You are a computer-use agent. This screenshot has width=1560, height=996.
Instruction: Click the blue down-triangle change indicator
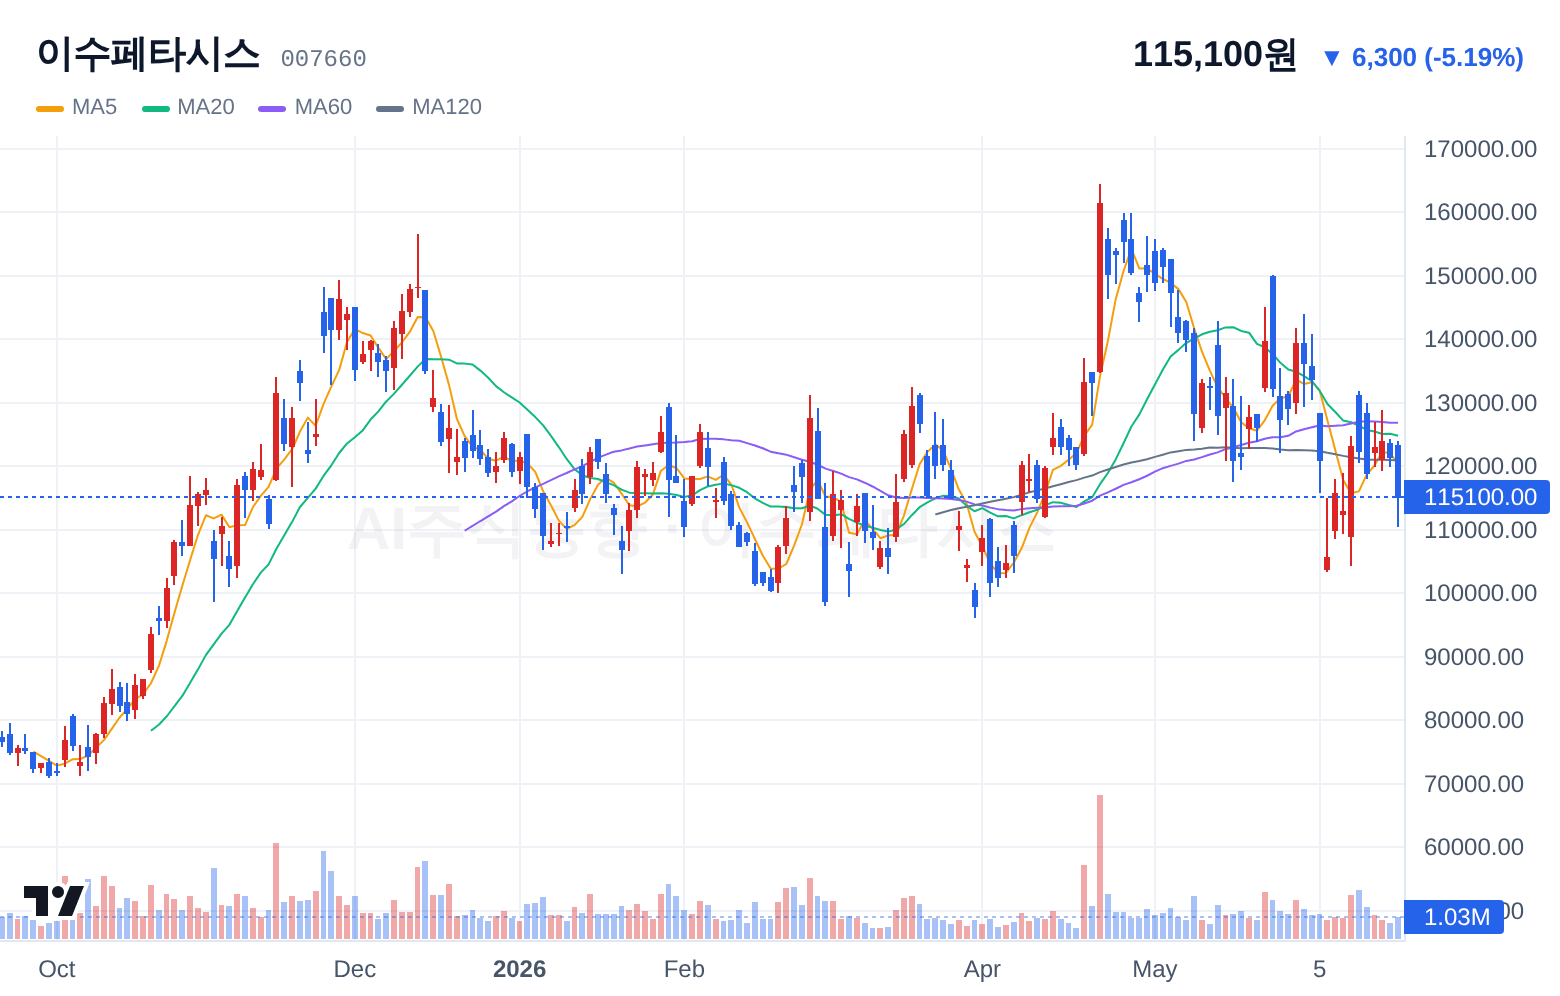[x=1331, y=58]
